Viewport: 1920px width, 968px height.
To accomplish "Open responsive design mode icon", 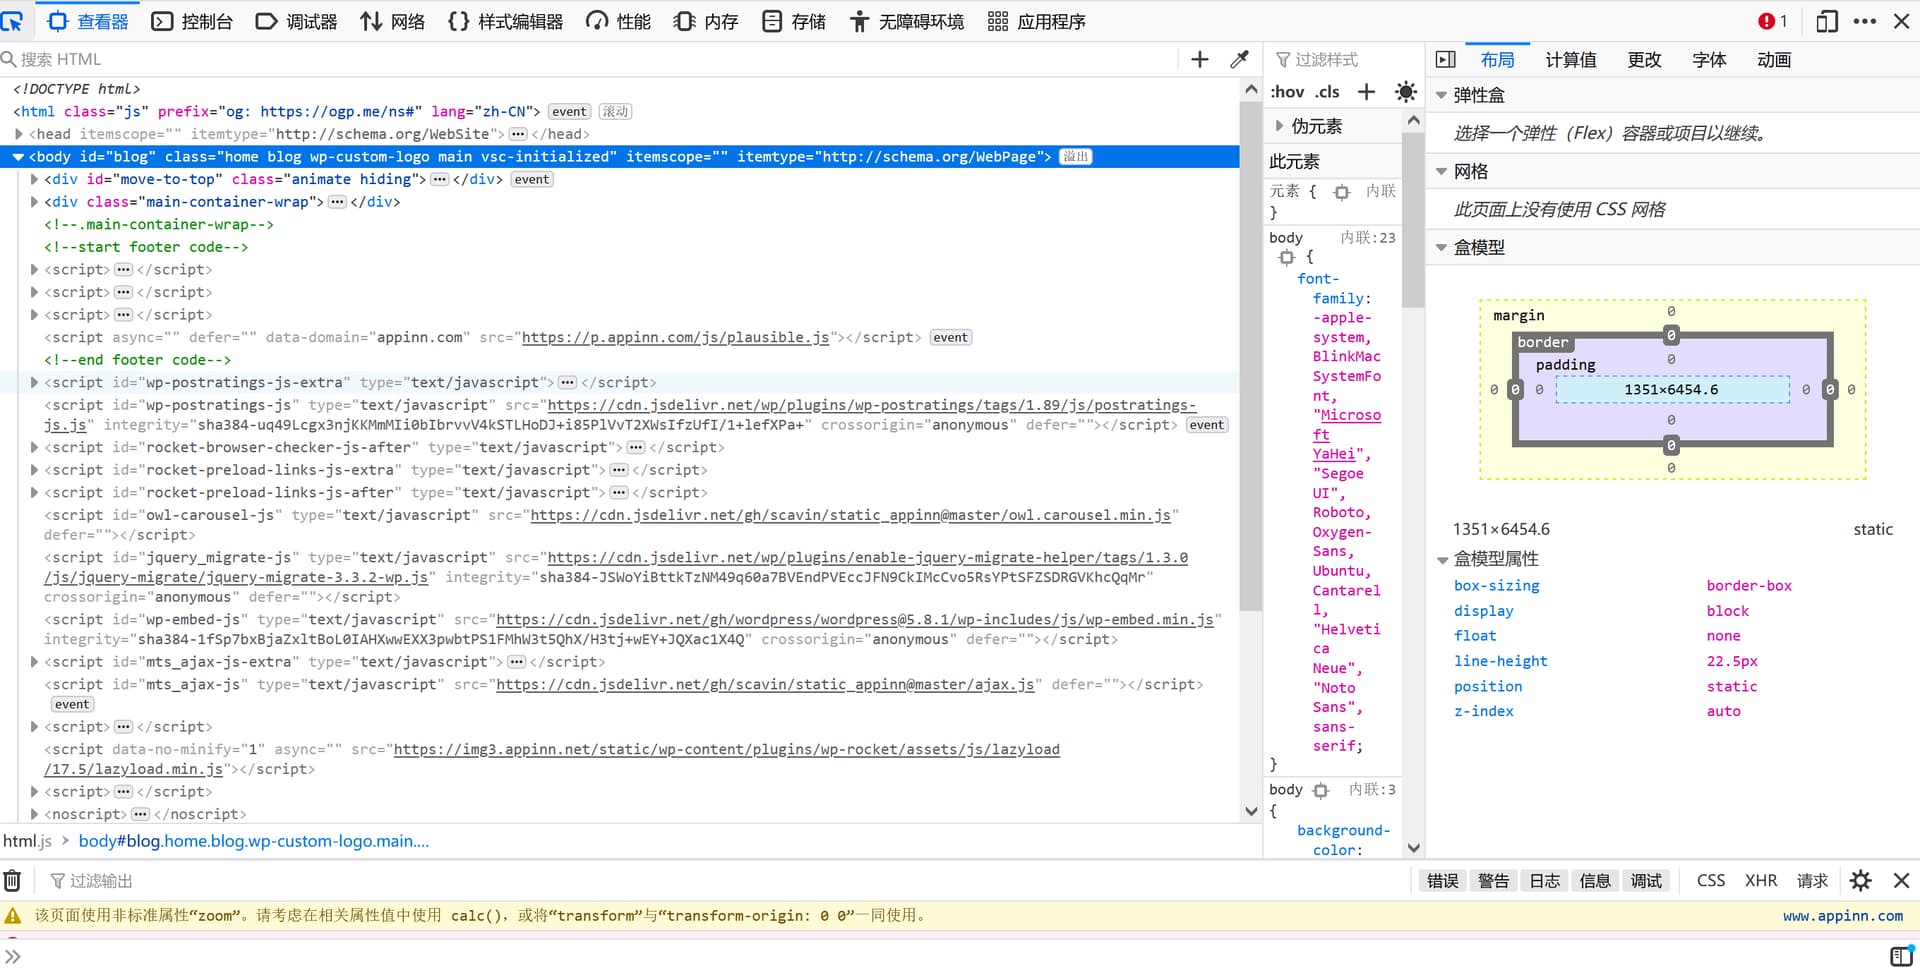I will point(1826,21).
